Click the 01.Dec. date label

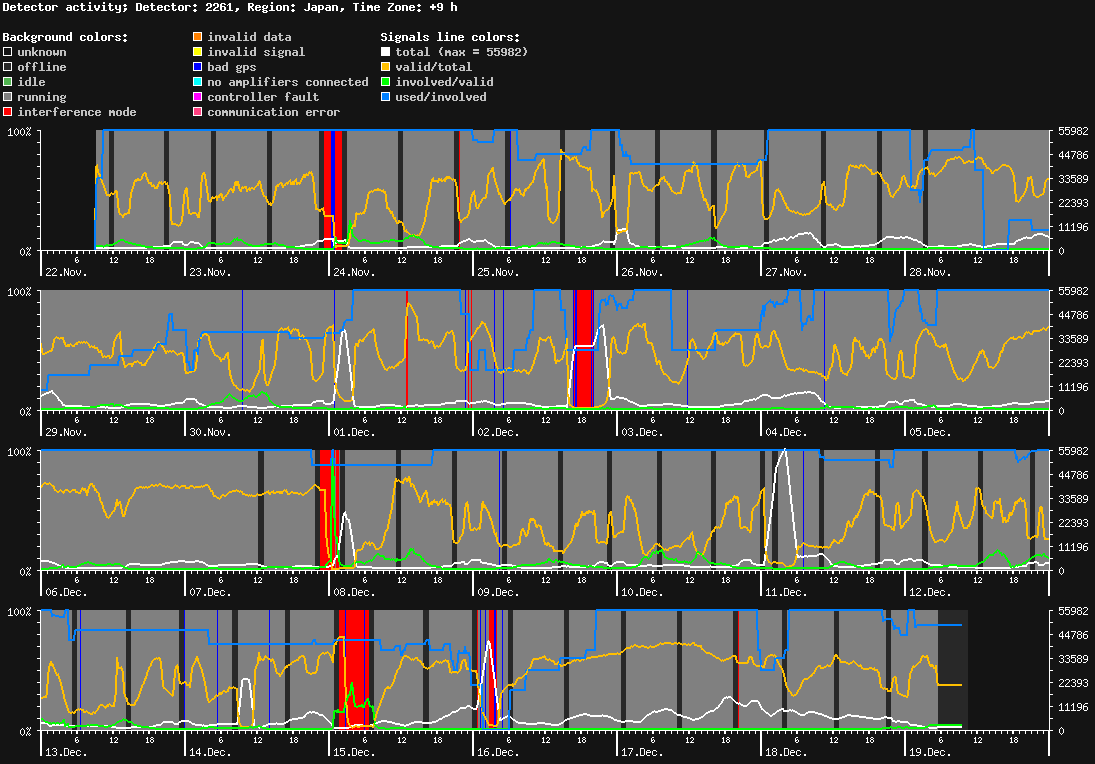point(353,432)
